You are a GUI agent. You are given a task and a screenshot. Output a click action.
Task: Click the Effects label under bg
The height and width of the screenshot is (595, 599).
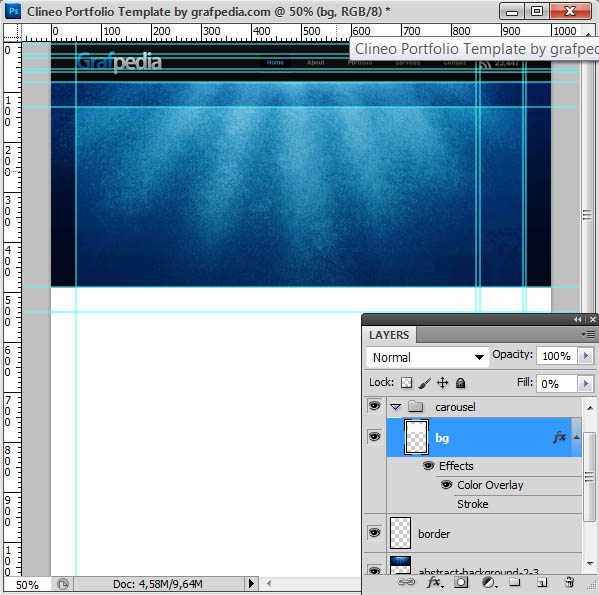point(456,466)
